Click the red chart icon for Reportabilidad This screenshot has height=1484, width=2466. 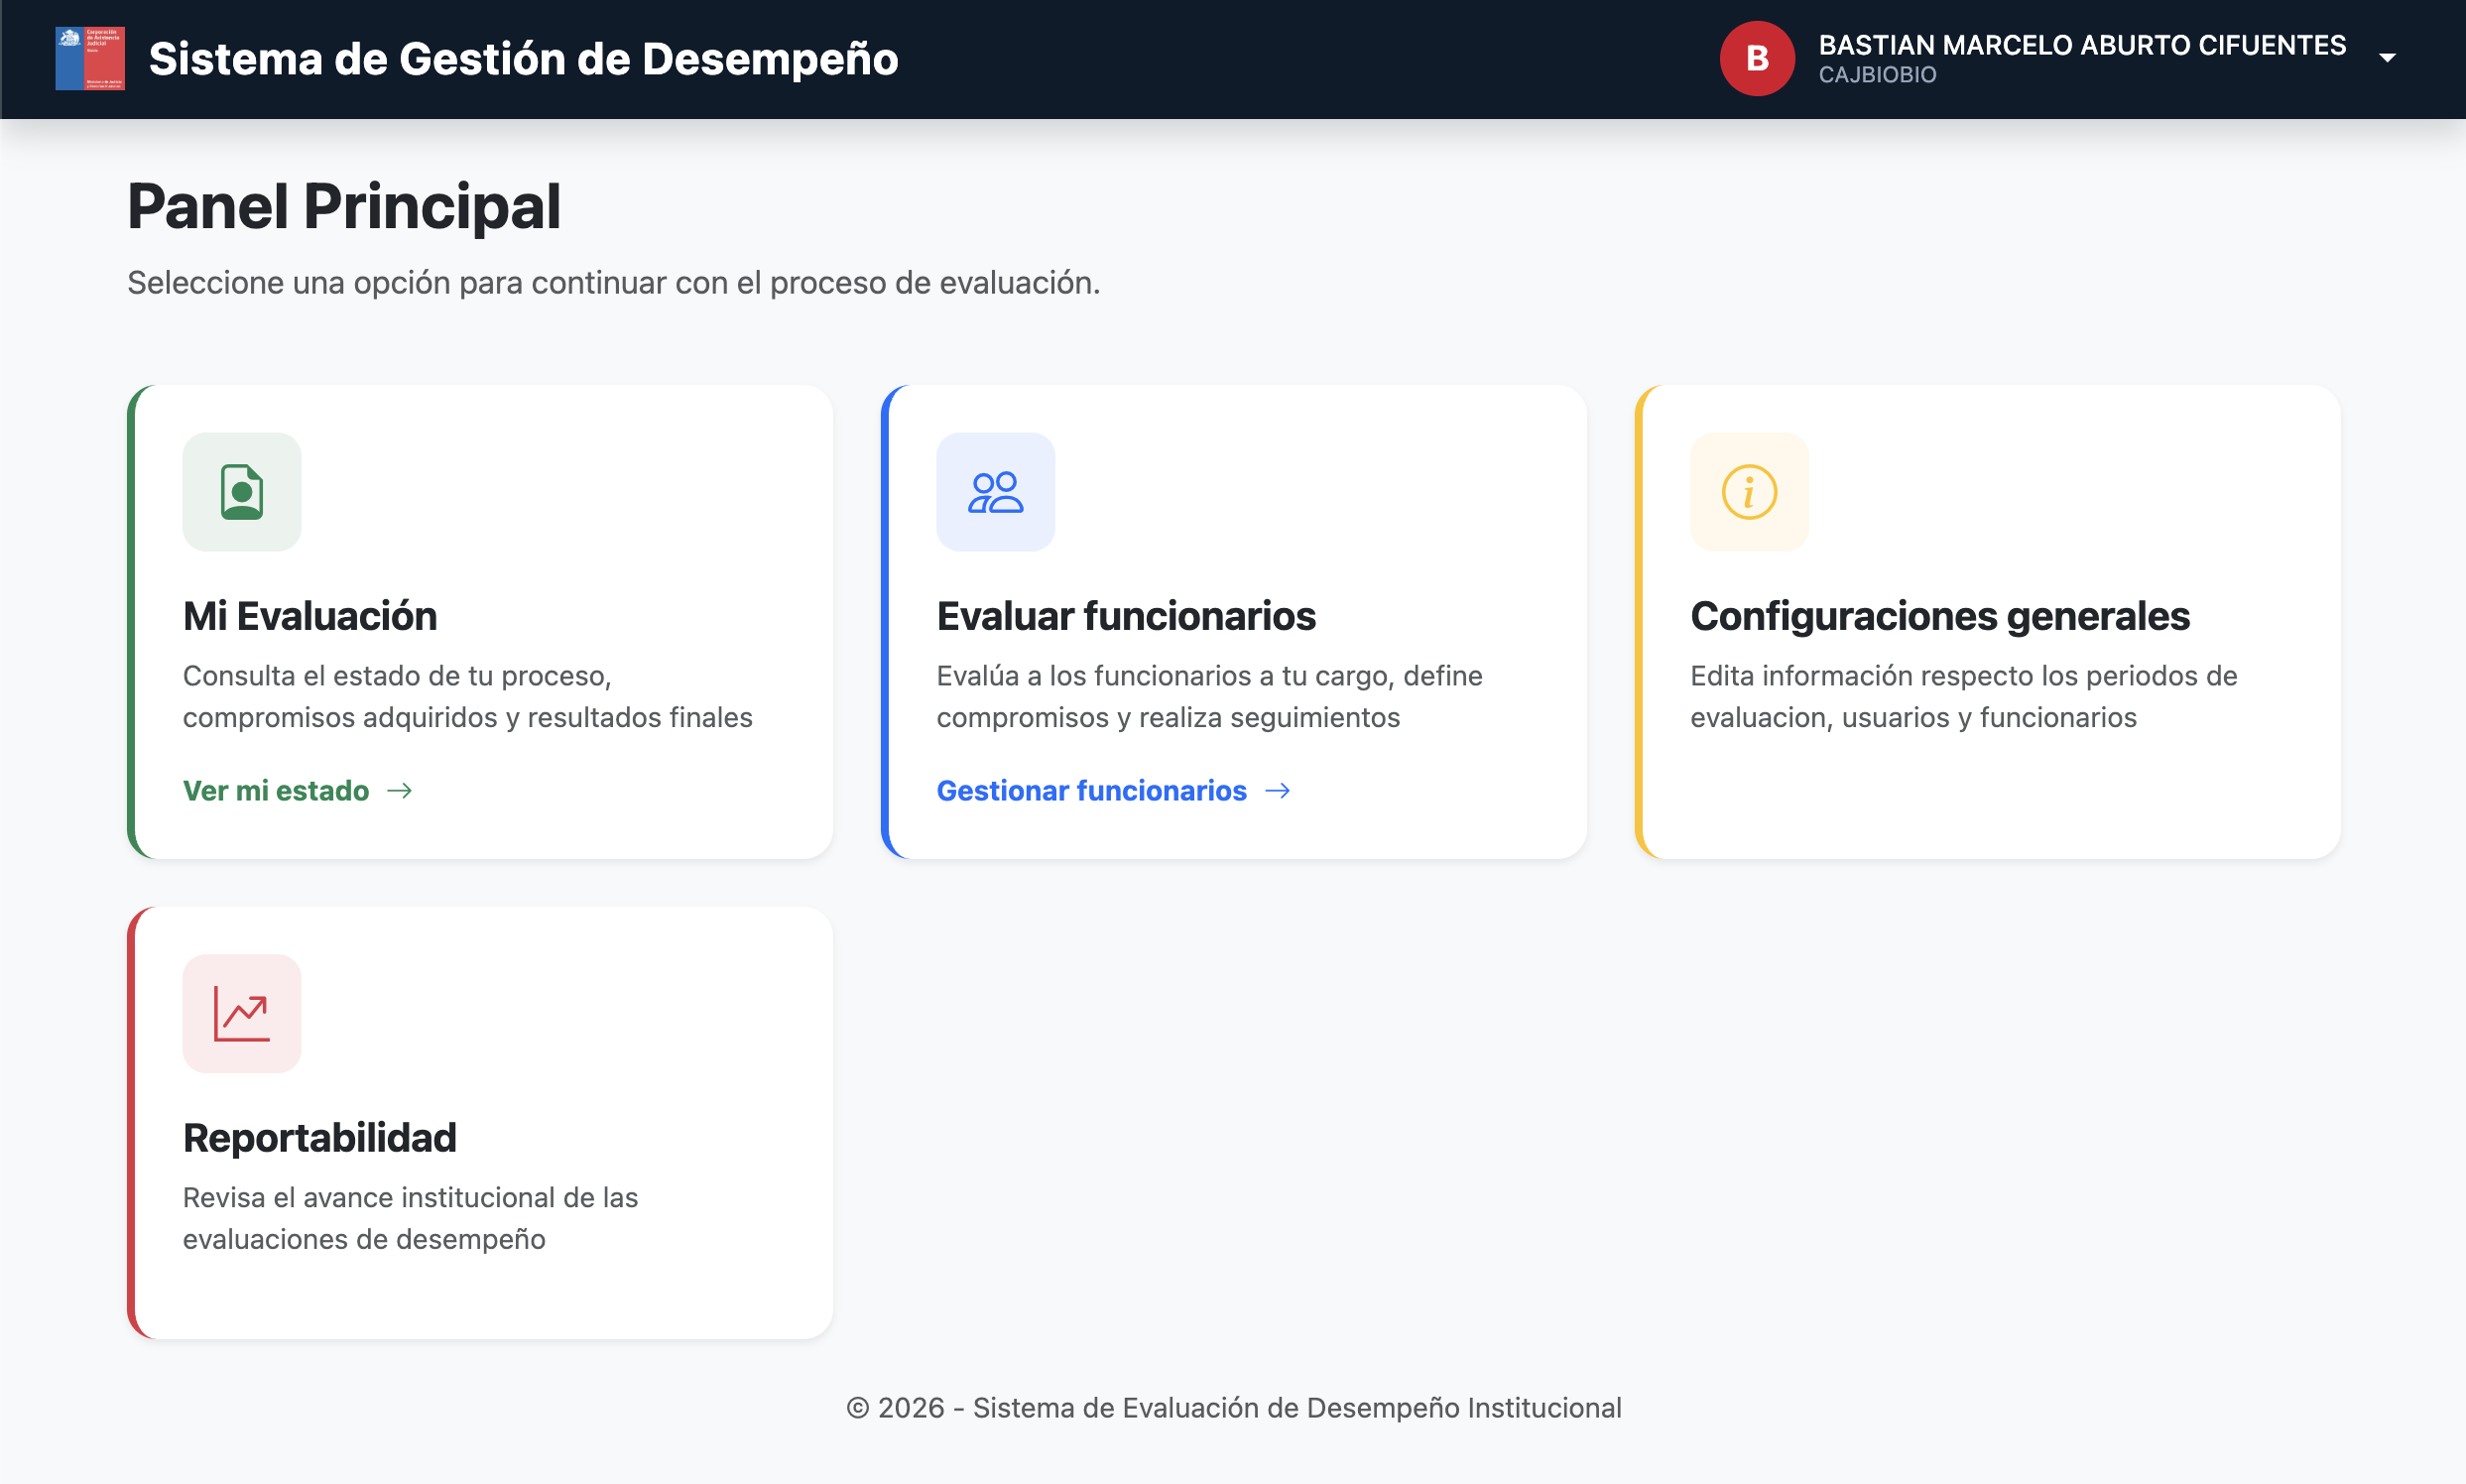242,1014
